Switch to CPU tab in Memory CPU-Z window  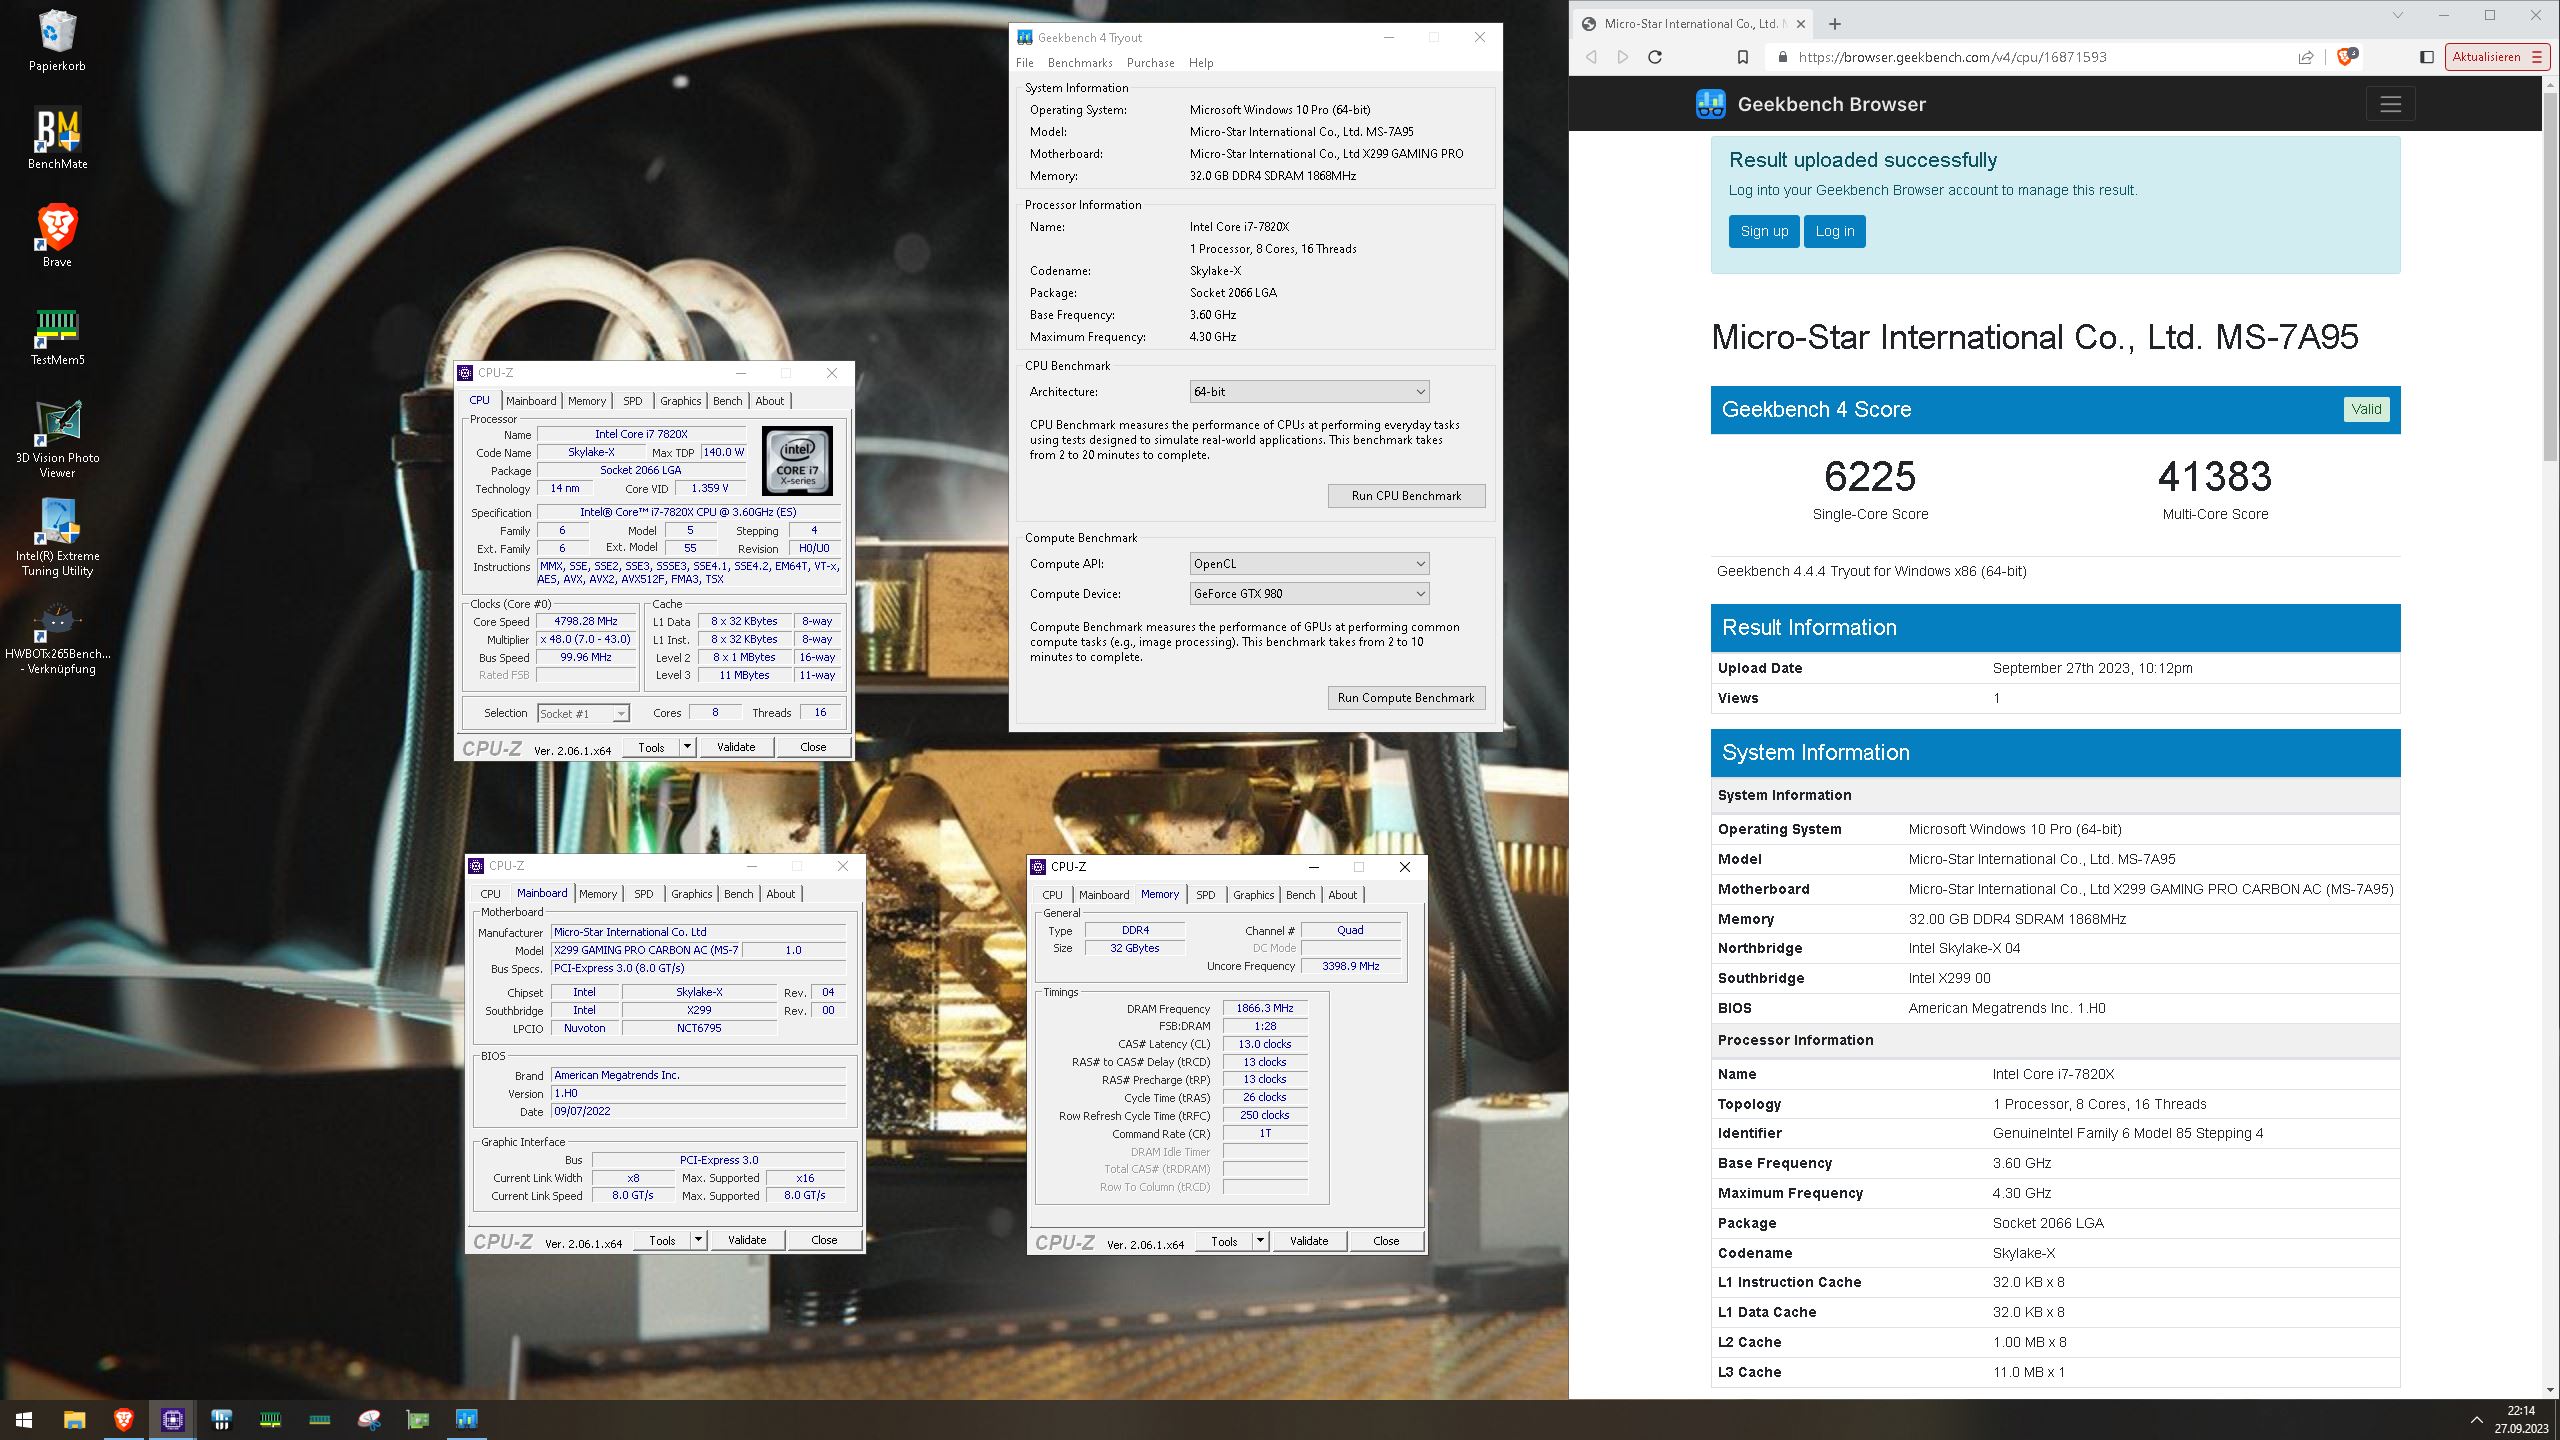click(x=1052, y=895)
